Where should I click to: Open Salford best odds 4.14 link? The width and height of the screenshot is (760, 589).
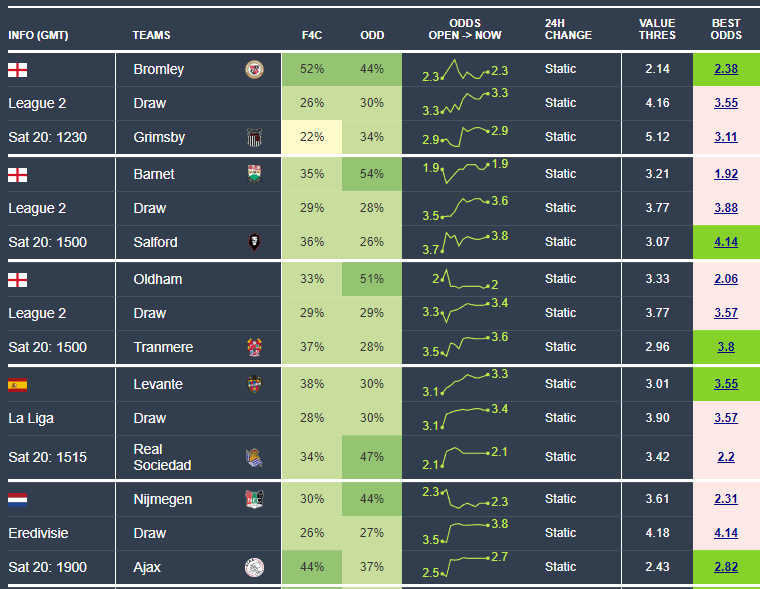pyautogui.click(x=726, y=242)
